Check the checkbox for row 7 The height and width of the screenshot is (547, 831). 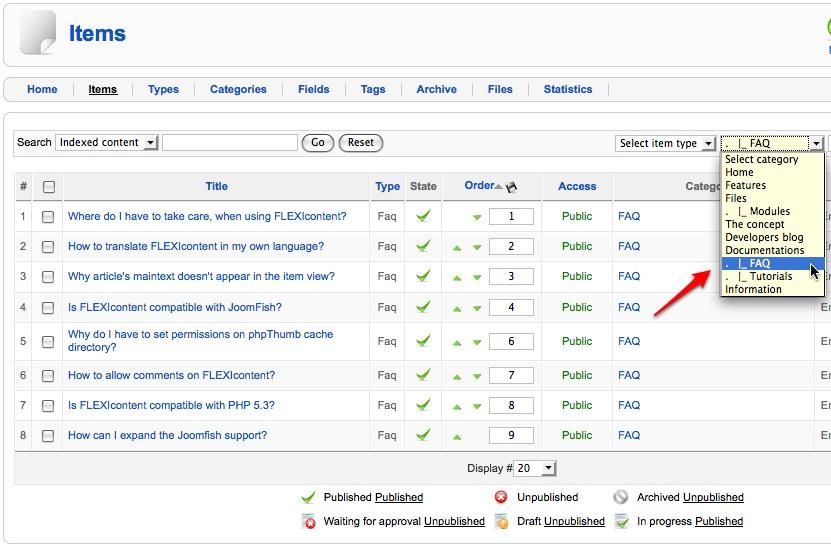pyautogui.click(x=48, y=406)
